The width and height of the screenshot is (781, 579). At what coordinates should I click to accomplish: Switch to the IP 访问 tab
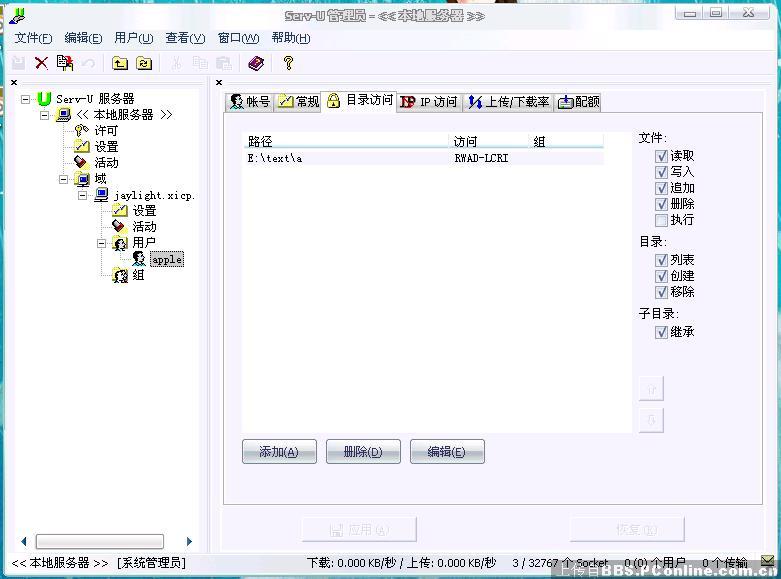[x=429, y=102]
